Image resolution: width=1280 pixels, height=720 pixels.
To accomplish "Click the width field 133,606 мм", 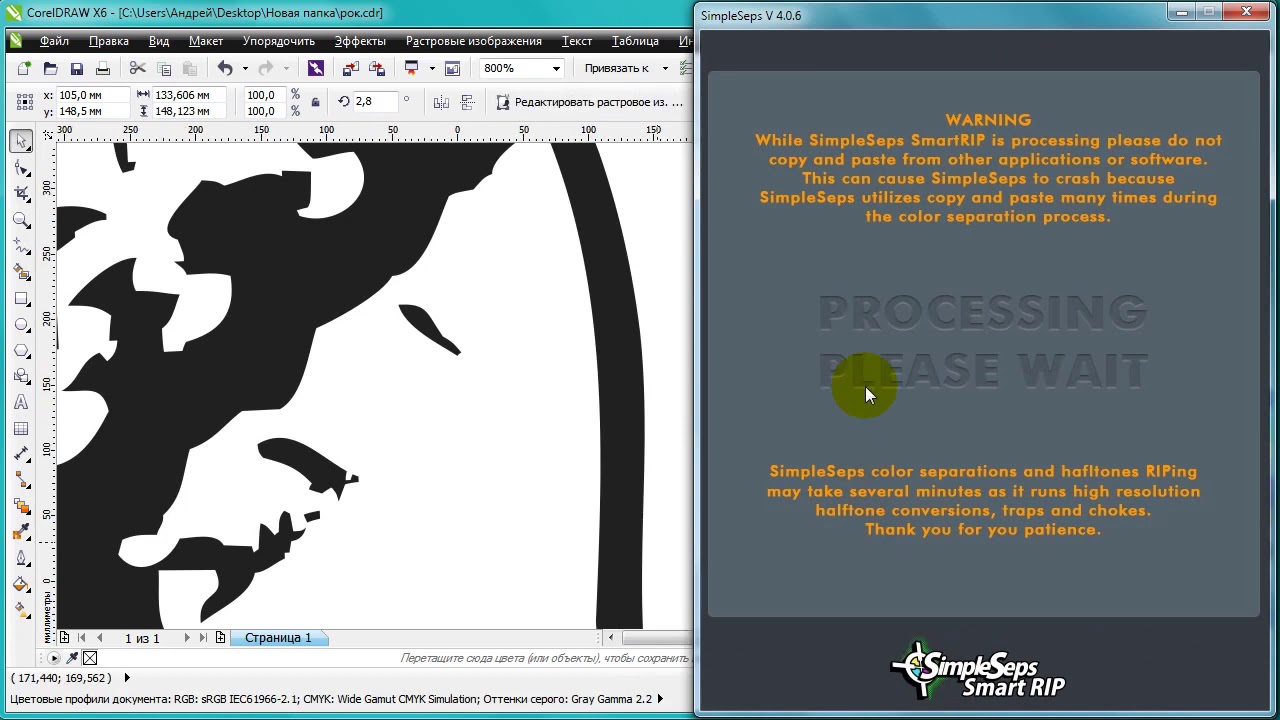I will pos(189,95).
